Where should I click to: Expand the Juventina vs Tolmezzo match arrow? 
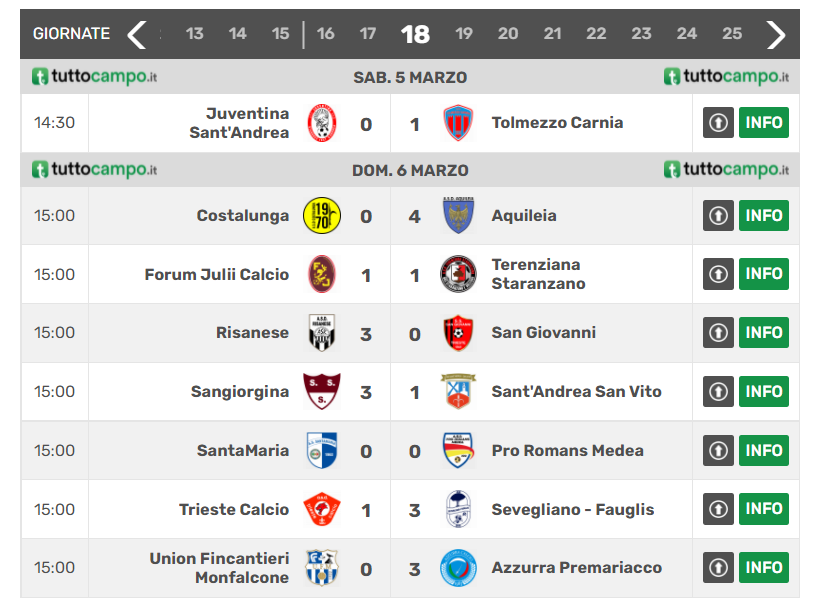coord(718,123)
